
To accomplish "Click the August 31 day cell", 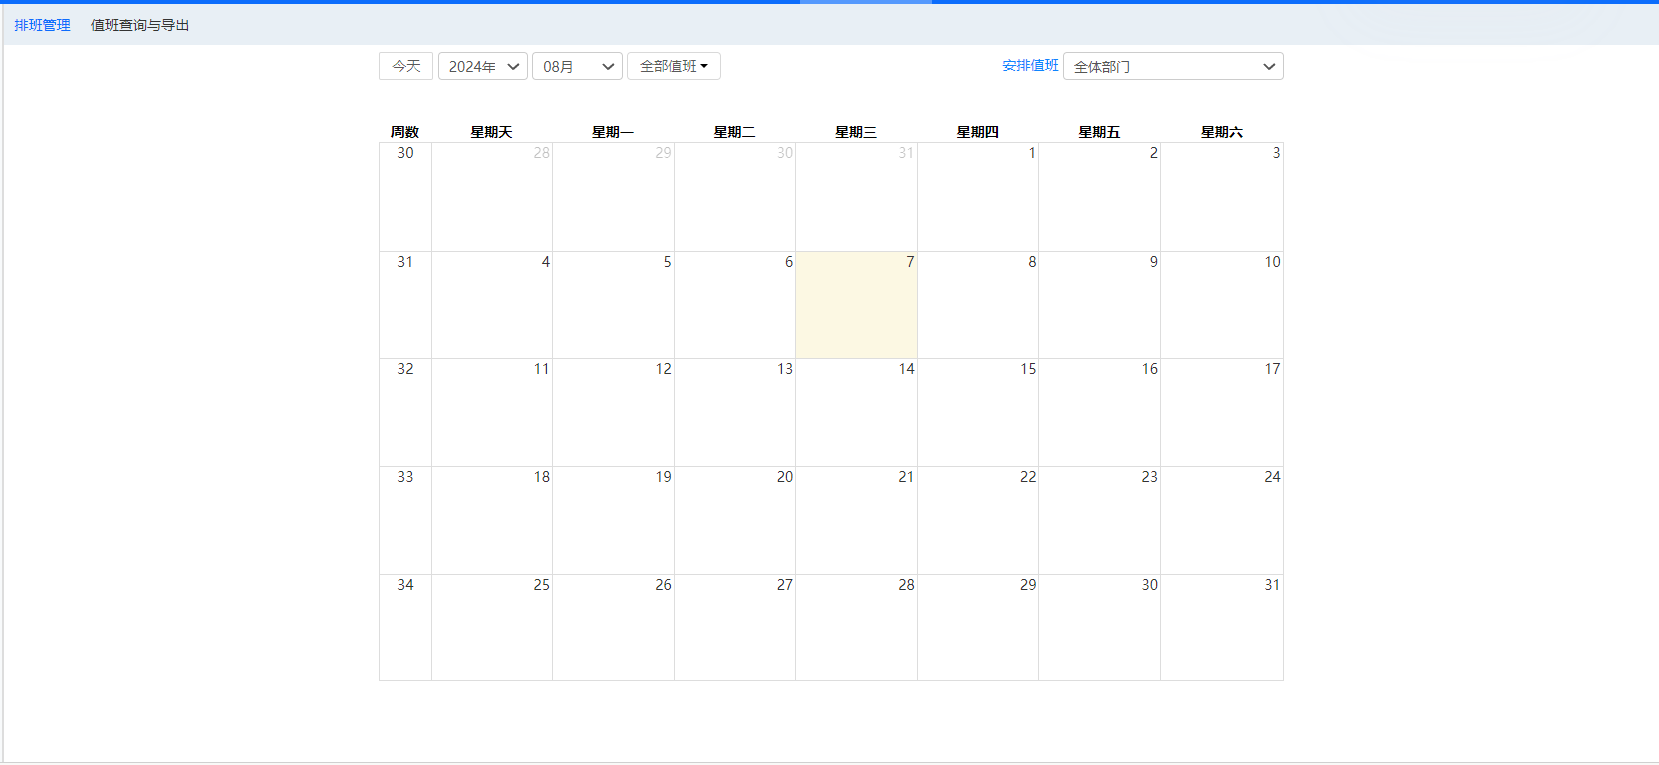I will 1221,627.
